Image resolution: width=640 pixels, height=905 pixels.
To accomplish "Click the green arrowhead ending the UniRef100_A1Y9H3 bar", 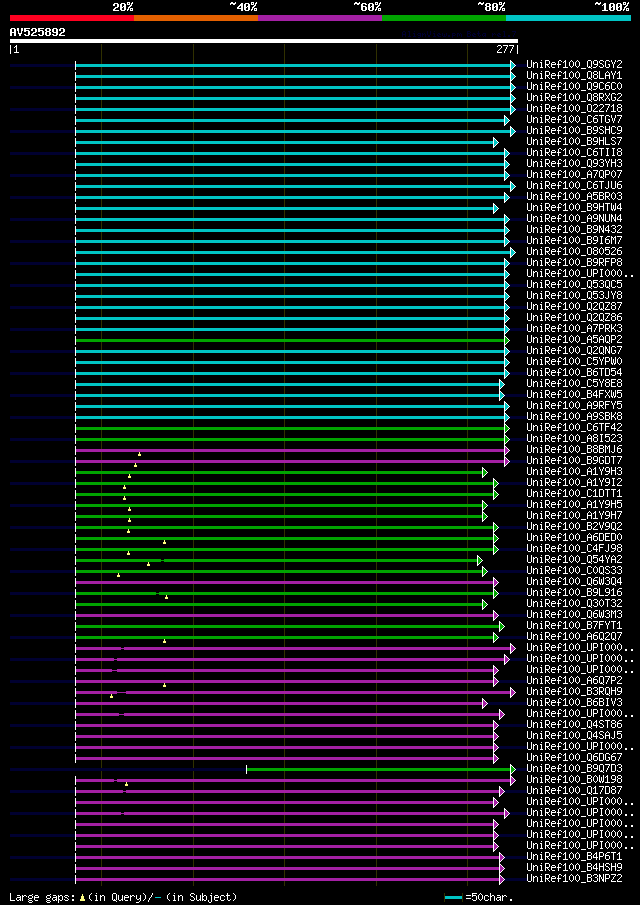I will tap(485, 473).
